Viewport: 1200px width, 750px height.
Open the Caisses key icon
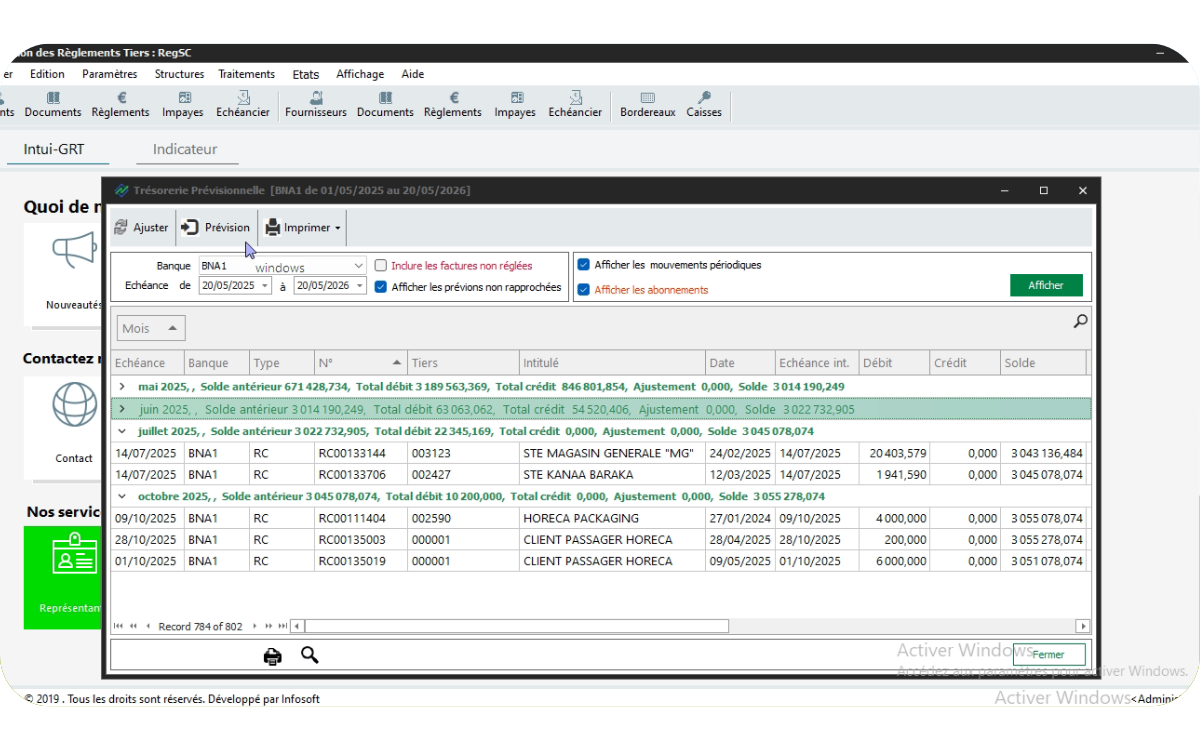(704, 98)
